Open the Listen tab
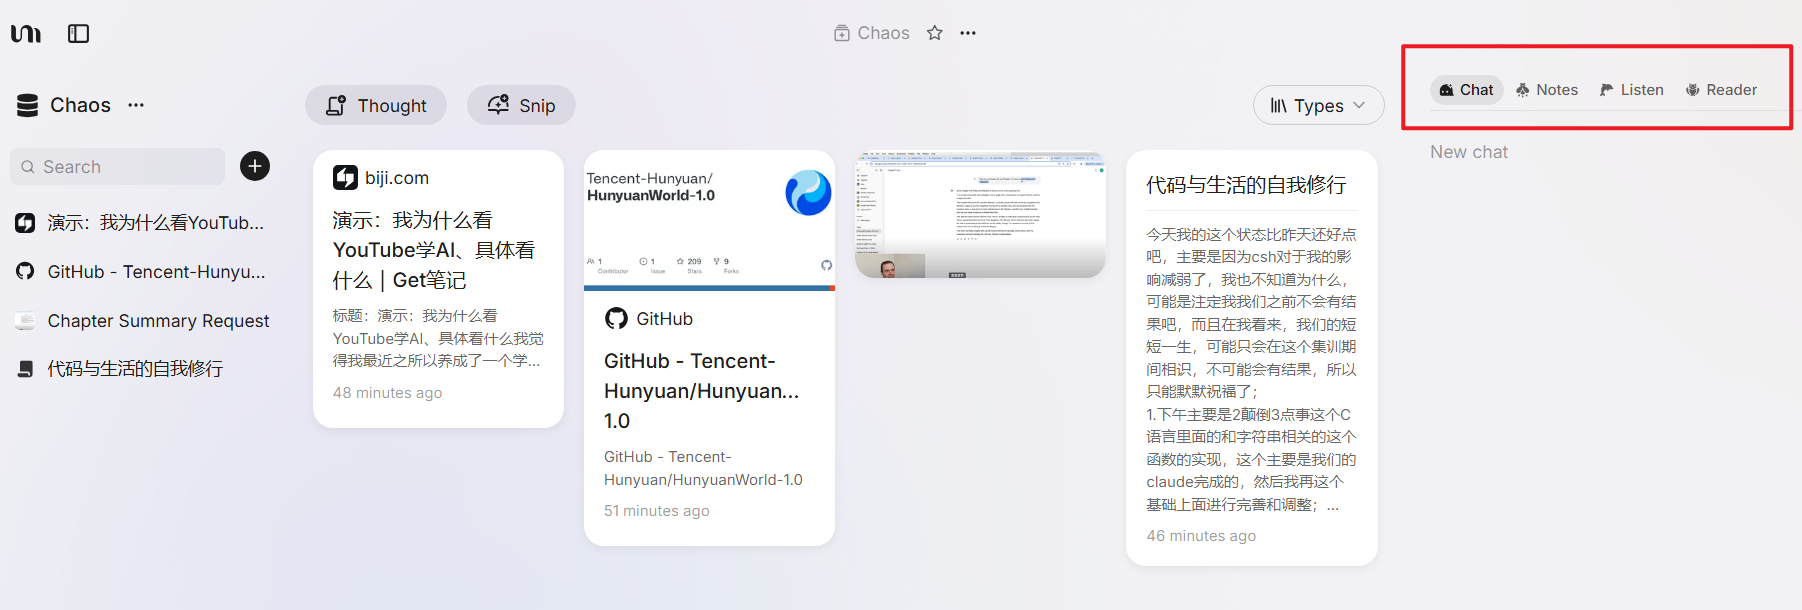The width and height of the screenshot is (1802, 610). [x=1631, y=90]
